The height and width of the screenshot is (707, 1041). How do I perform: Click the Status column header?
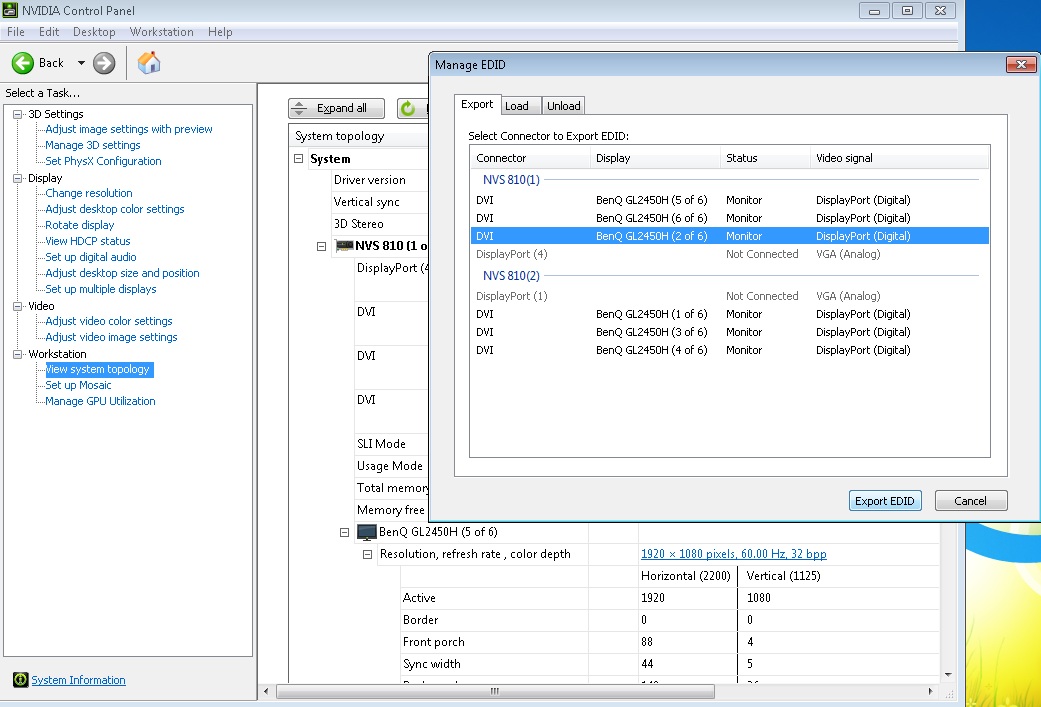(765, 158)
